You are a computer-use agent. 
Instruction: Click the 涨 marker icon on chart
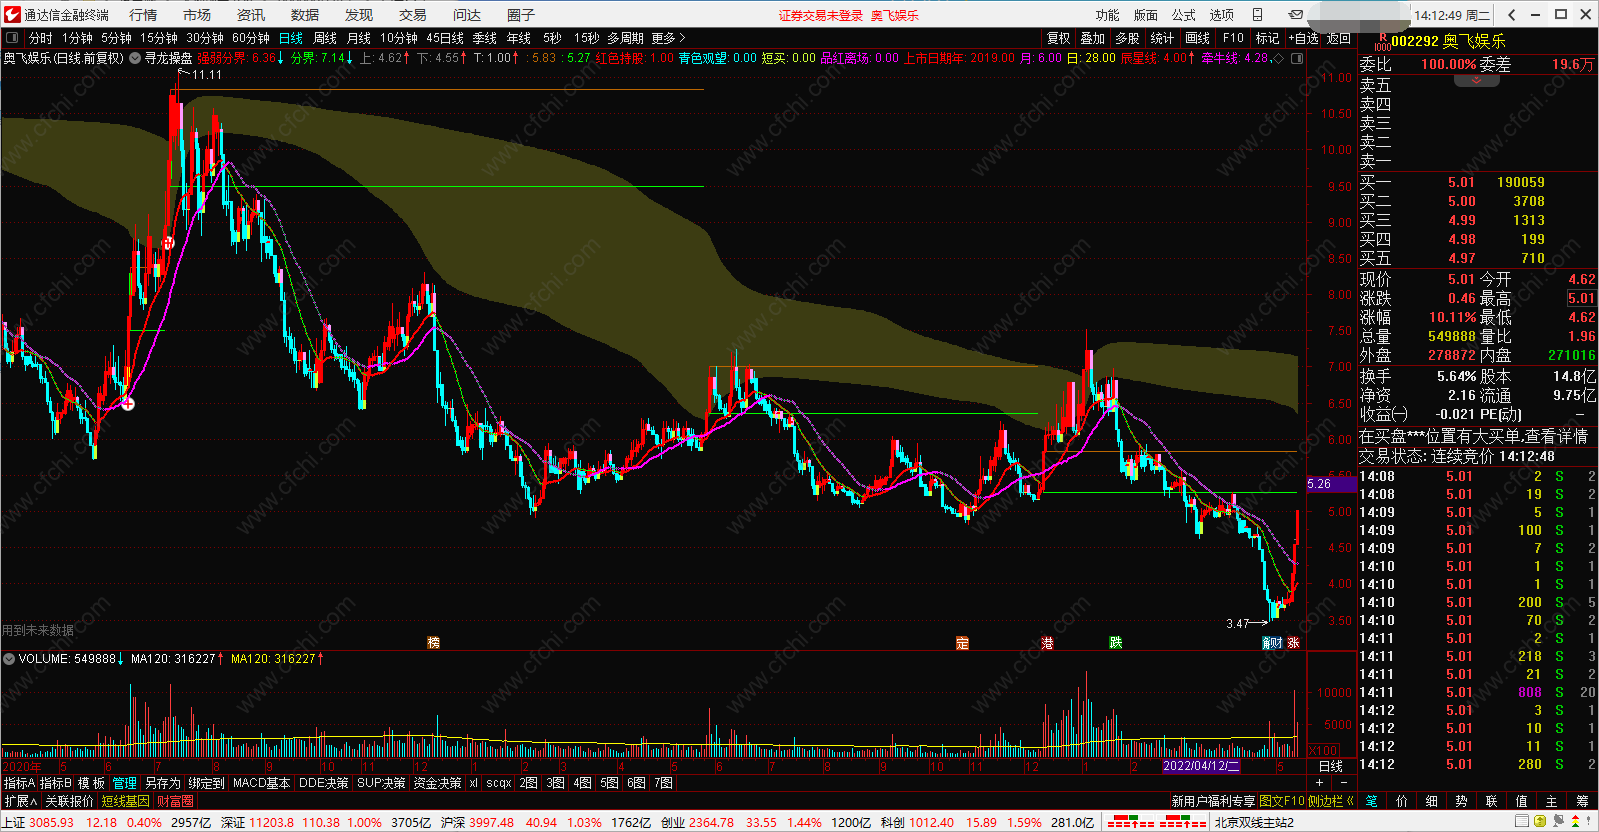[x=1293, y=642]
